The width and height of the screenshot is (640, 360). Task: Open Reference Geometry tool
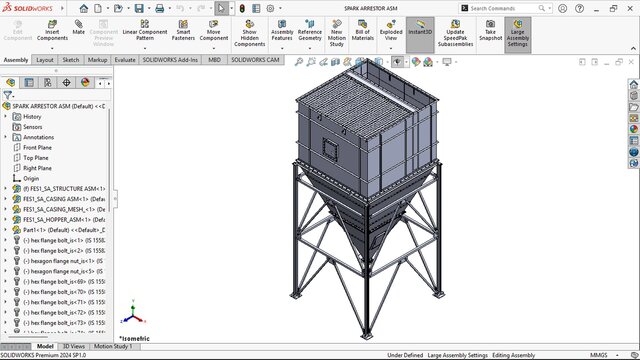[310, 31]
